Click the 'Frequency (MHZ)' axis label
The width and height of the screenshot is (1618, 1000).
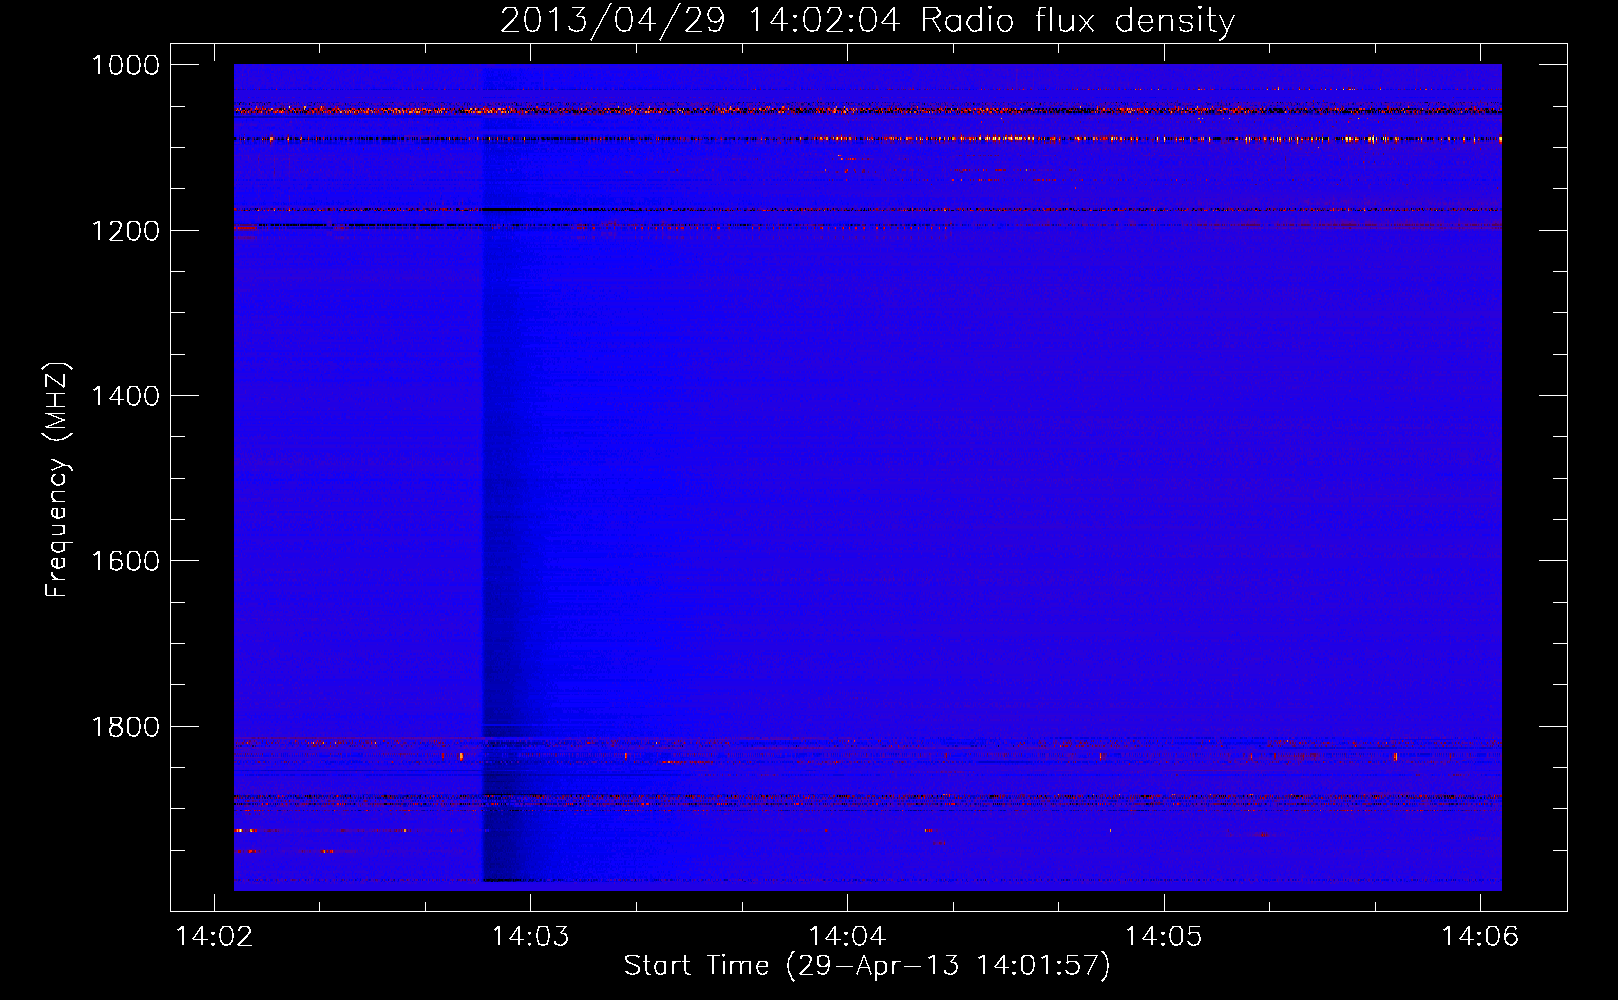coord(57,480)
